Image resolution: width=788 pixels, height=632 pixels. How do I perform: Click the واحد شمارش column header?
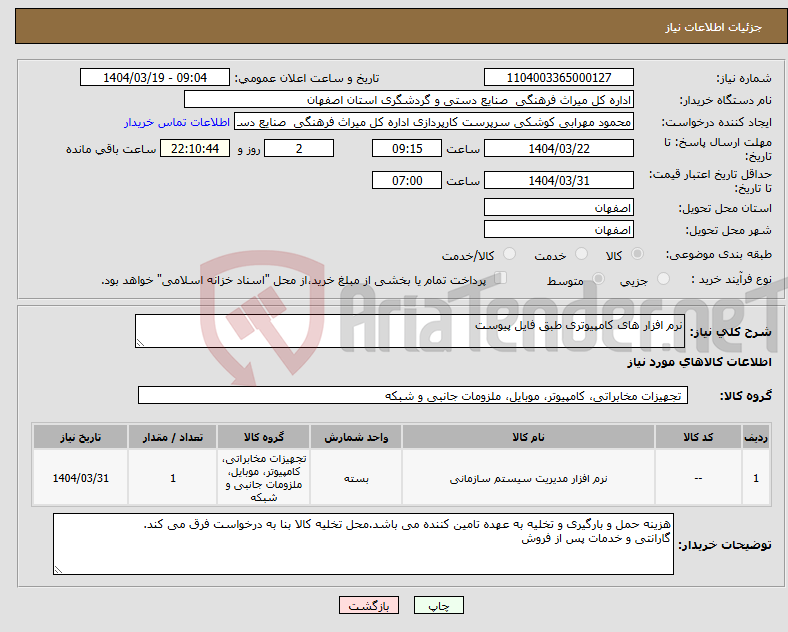tap(356, 437)
